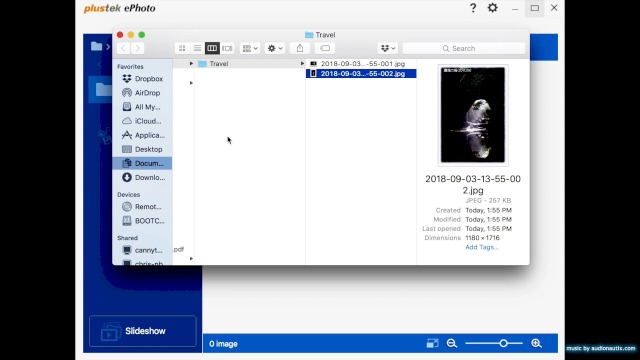
Task: Open Dropbox in Finder sidebar
Action: (142, 79)
